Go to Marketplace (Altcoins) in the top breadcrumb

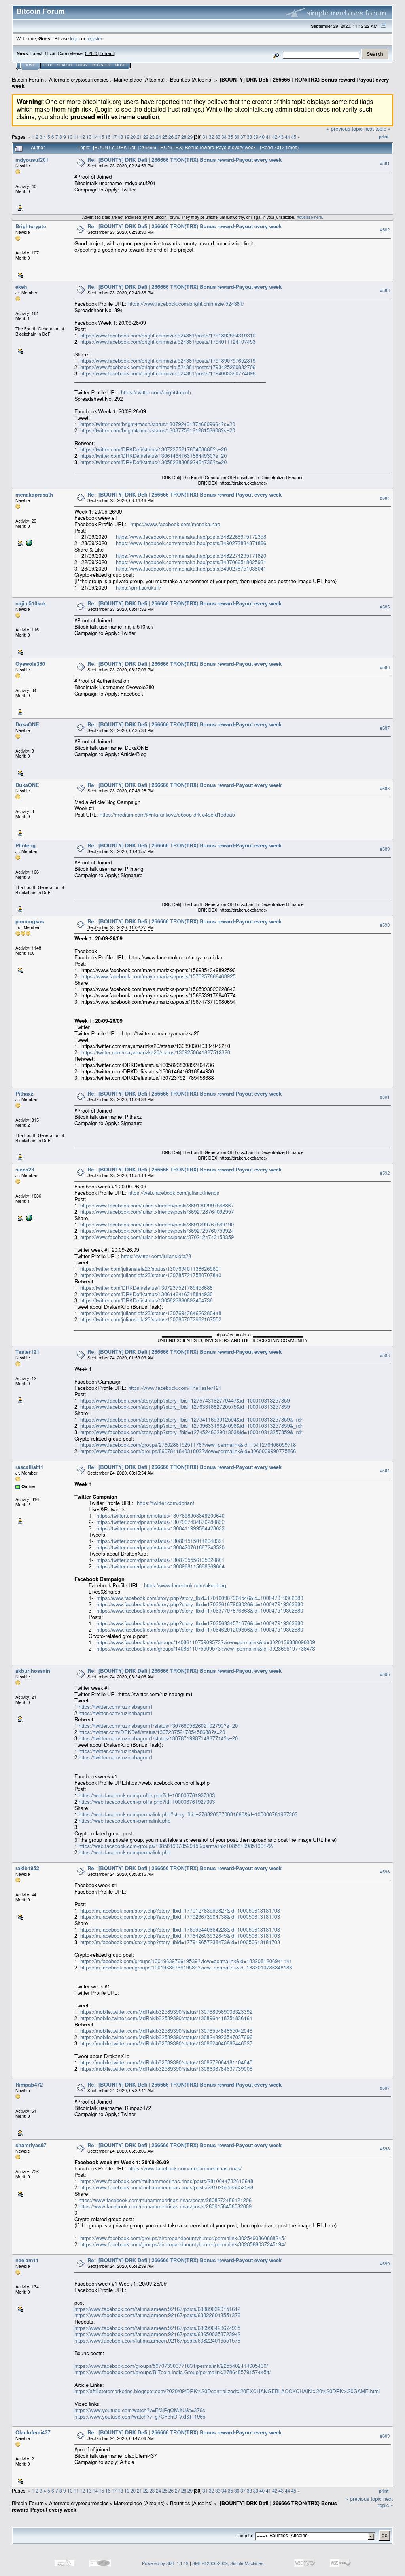(x=139, y=80)
